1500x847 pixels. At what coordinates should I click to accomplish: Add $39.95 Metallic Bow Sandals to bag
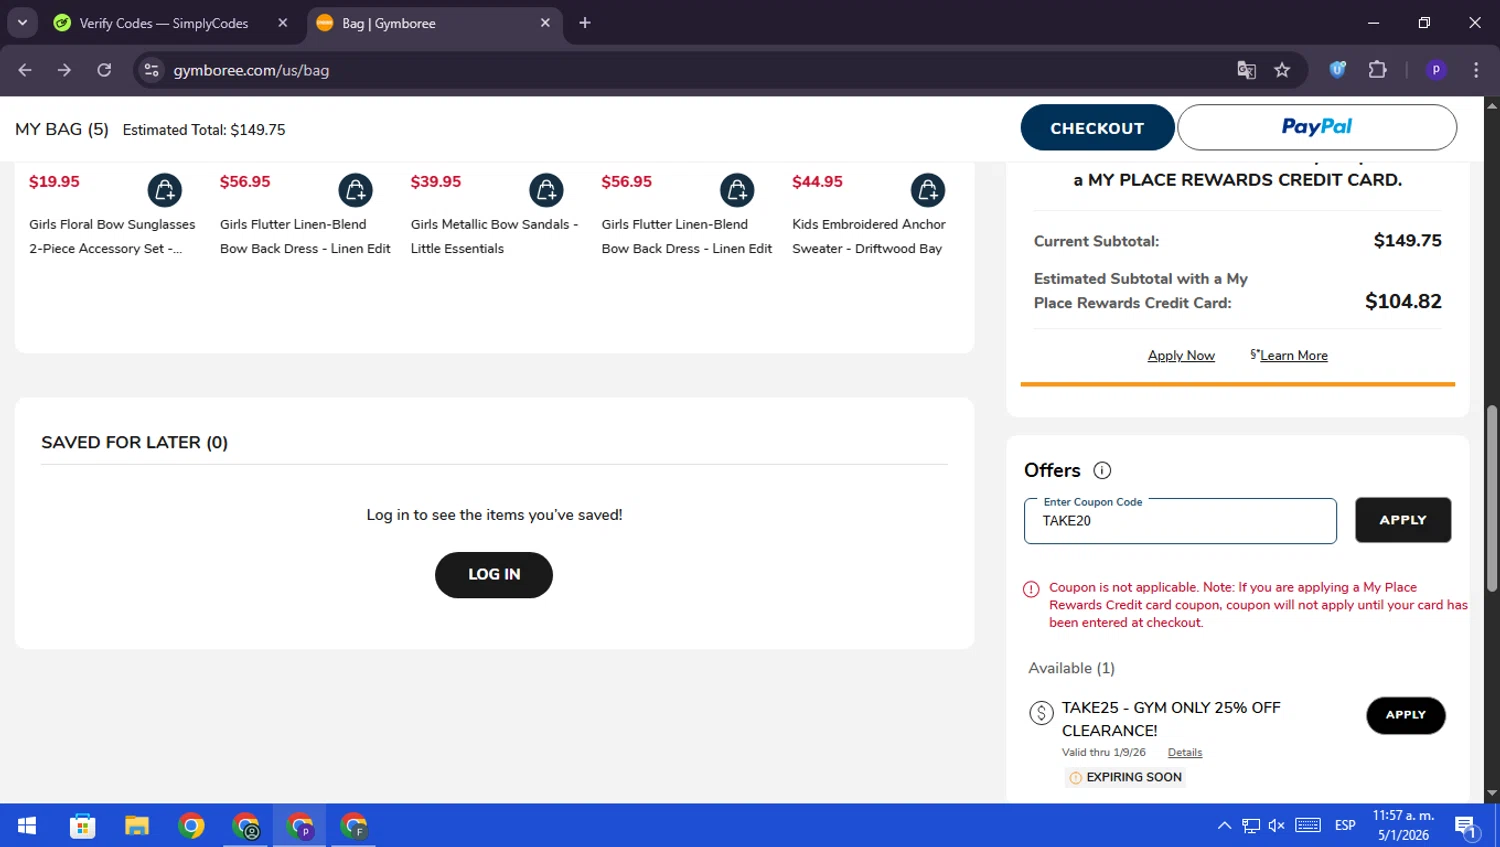tap(546, 190)
